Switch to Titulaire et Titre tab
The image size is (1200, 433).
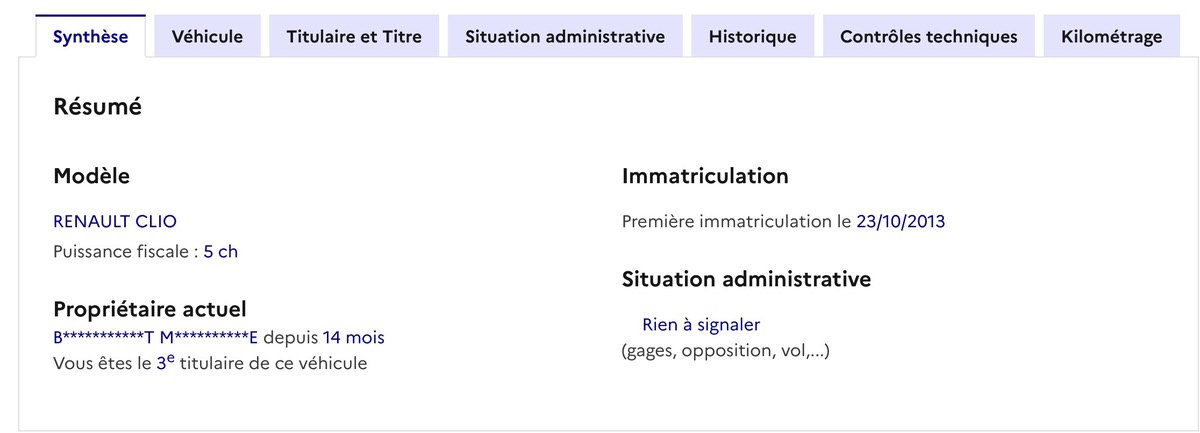(354, 37)
